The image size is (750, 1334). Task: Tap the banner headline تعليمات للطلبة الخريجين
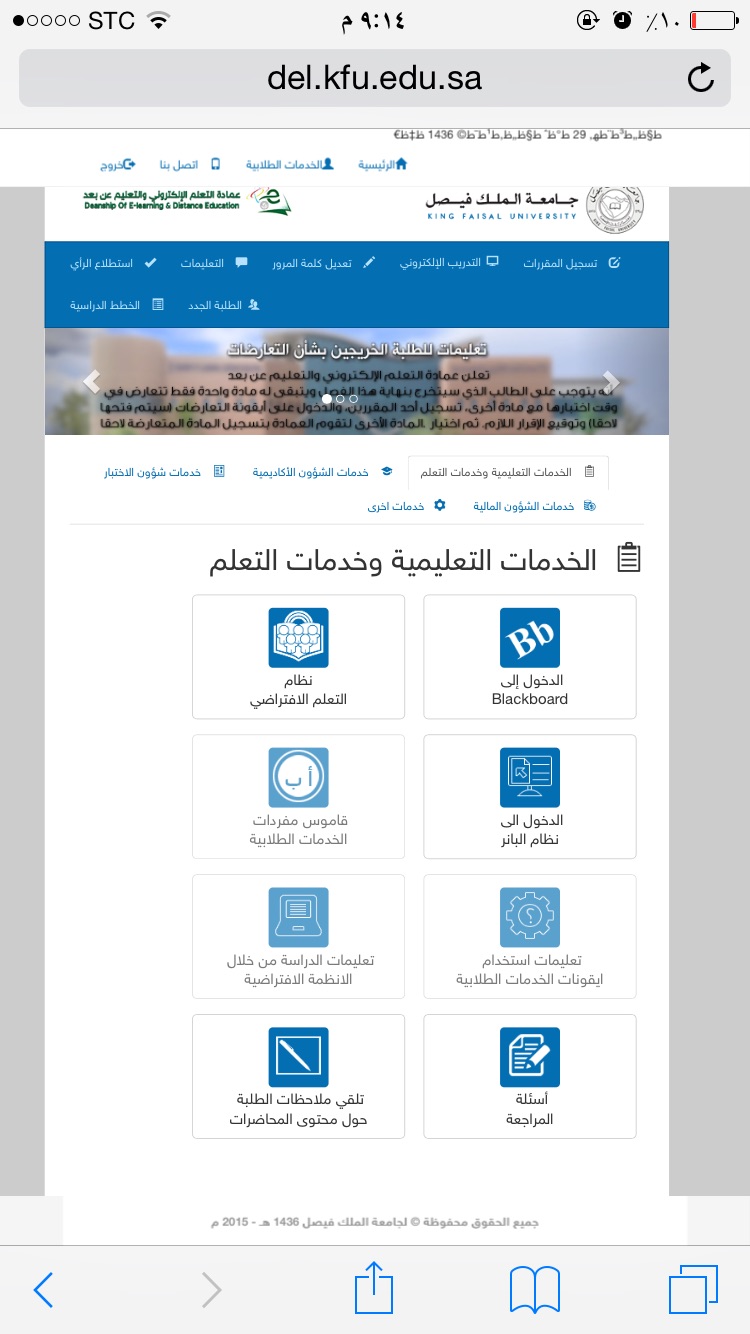tap(357, 350)
